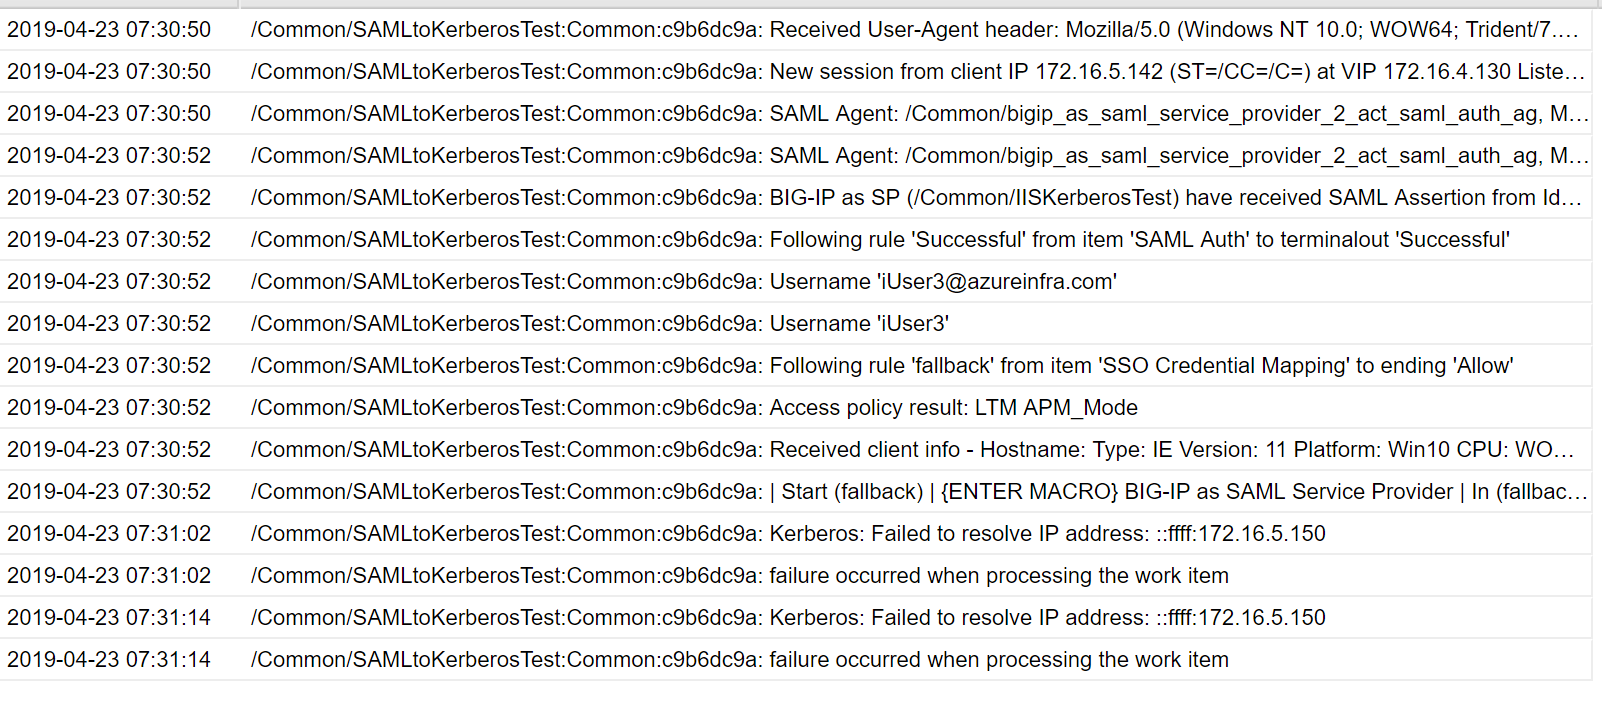The width and height of the screenshot is (1602, 701).
Task: Click the 'New session from client IP' log message
Action: pyautogui.click(x=916, y=72)
